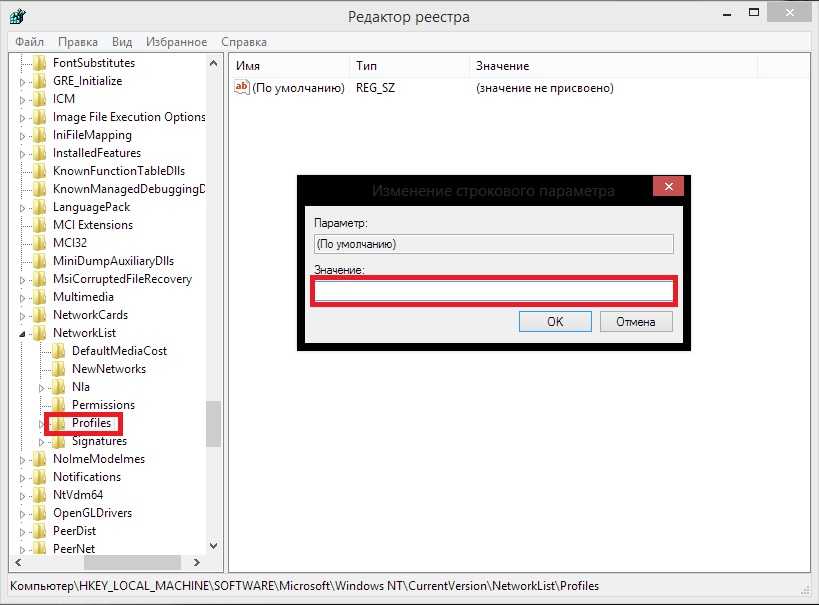Collapse the NetworkList tree node

pos(23,333)
